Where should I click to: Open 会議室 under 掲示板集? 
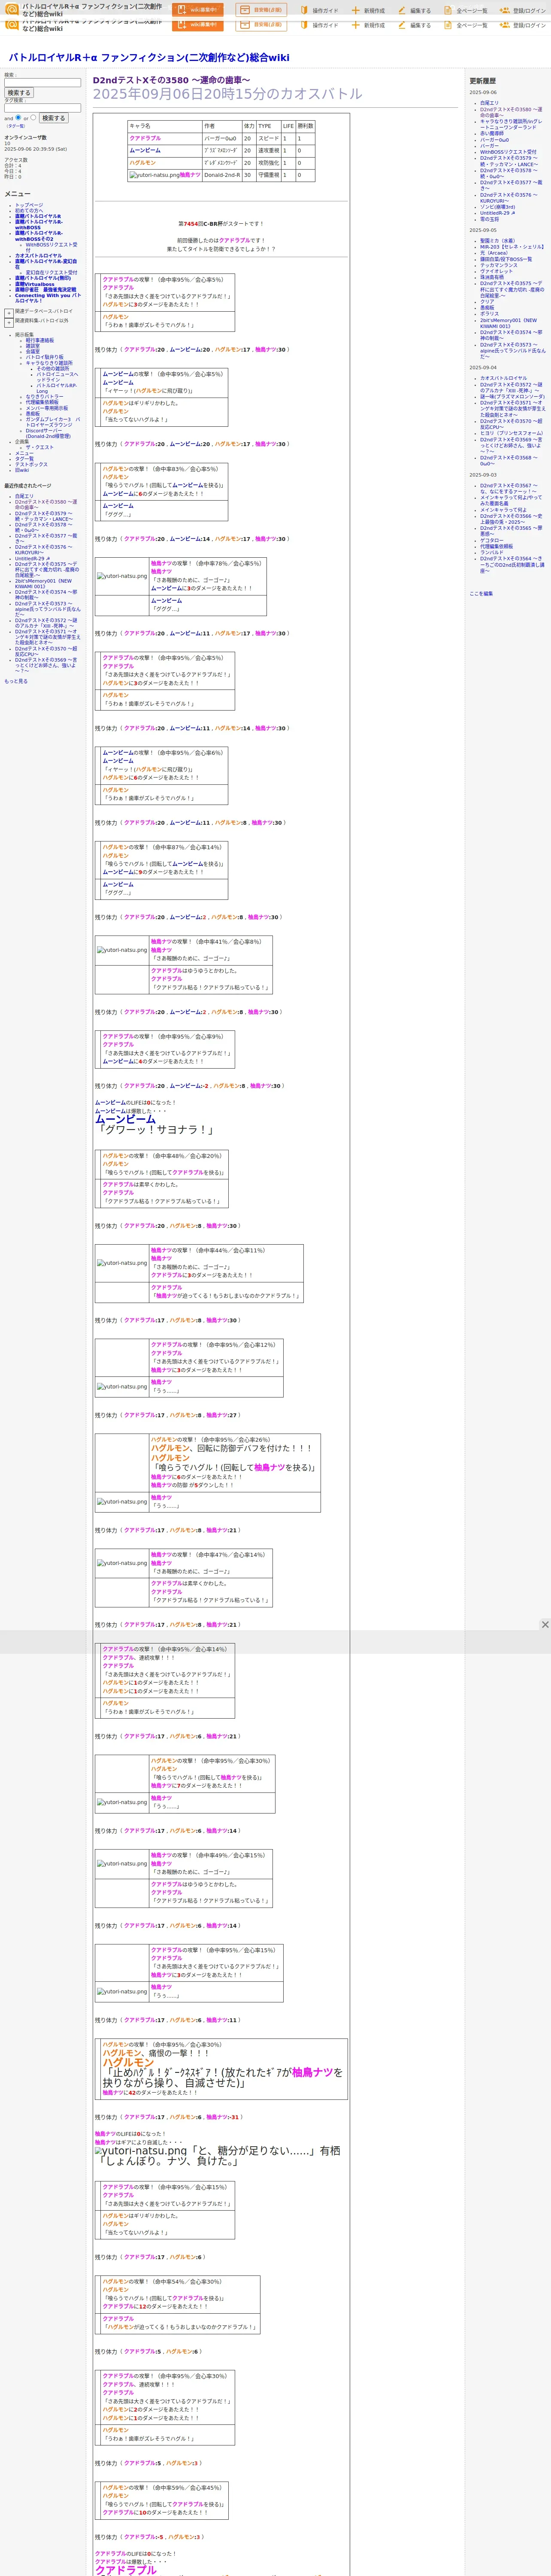(x=33, y=351)
